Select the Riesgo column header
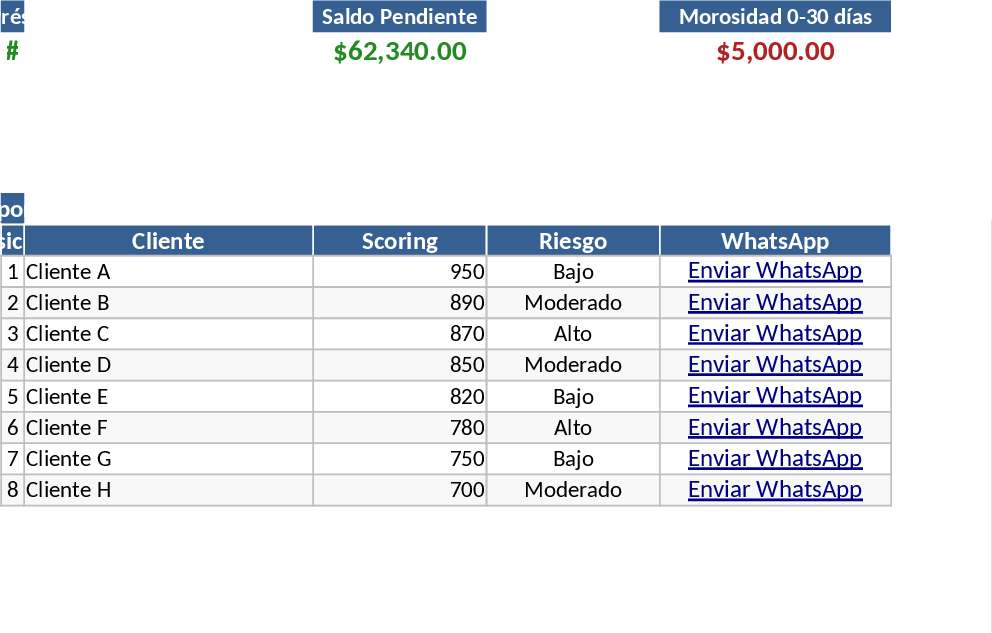Image resolution: width=992 pixels, height=633 pixels. (572, 241)
